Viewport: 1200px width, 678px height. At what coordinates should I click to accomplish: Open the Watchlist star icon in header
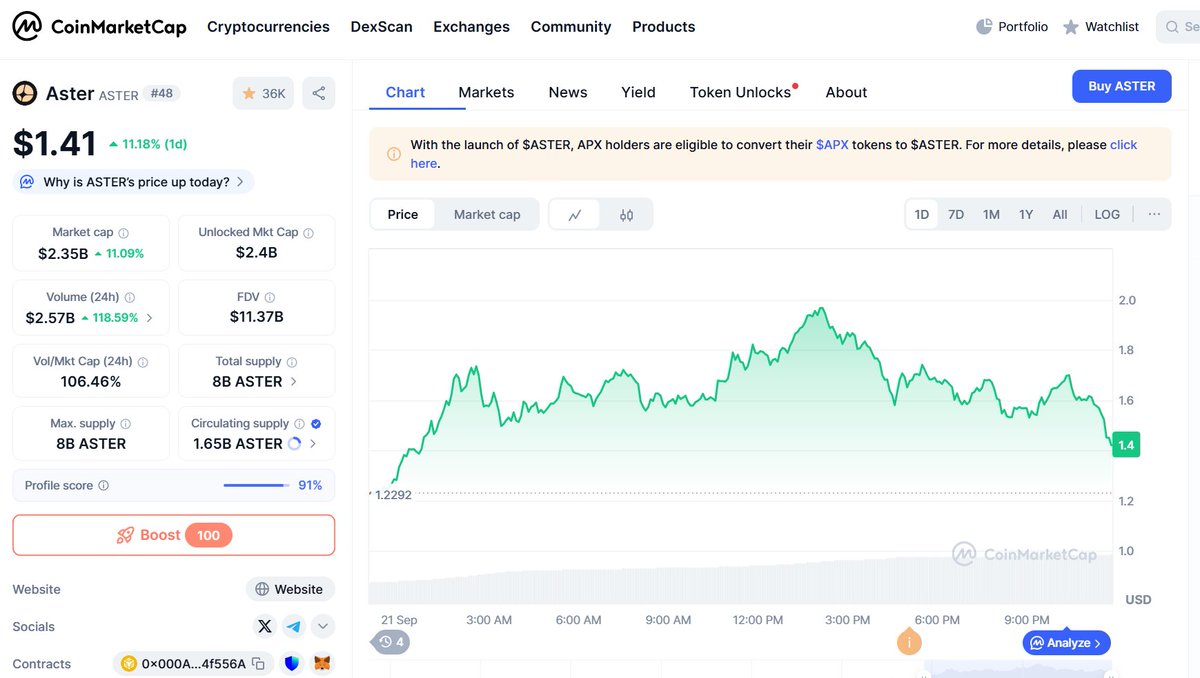[x=1071, y=27]
